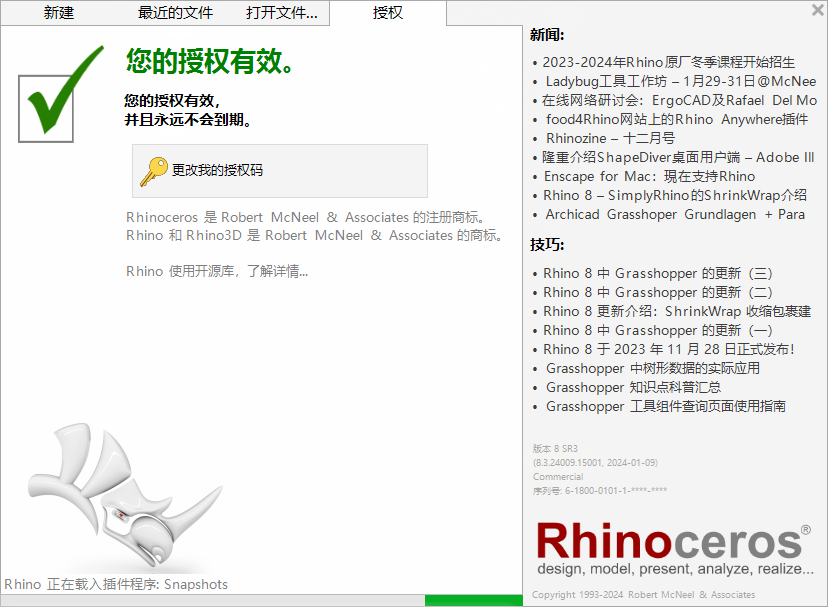828x607 pixels.
Task: Click the green loading progress bar
Action: 474,601
